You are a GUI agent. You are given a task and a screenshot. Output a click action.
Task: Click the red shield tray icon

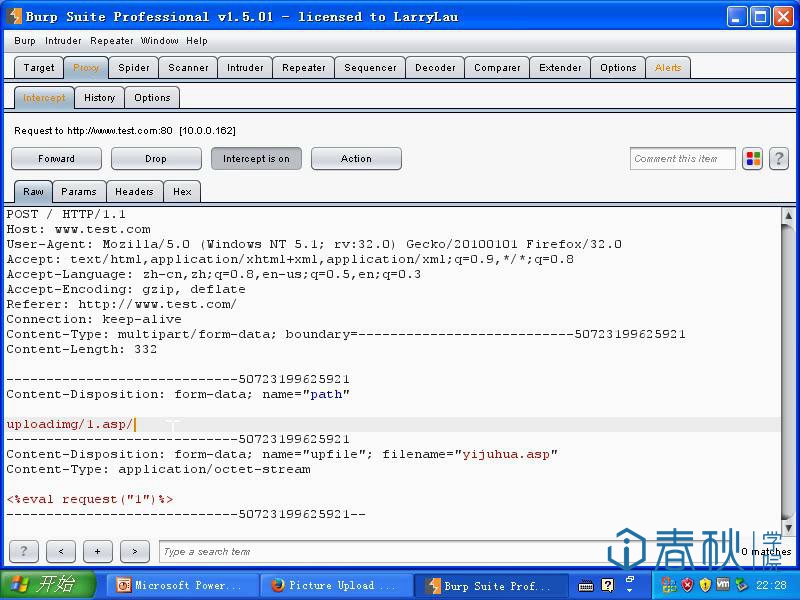(687, 585)
